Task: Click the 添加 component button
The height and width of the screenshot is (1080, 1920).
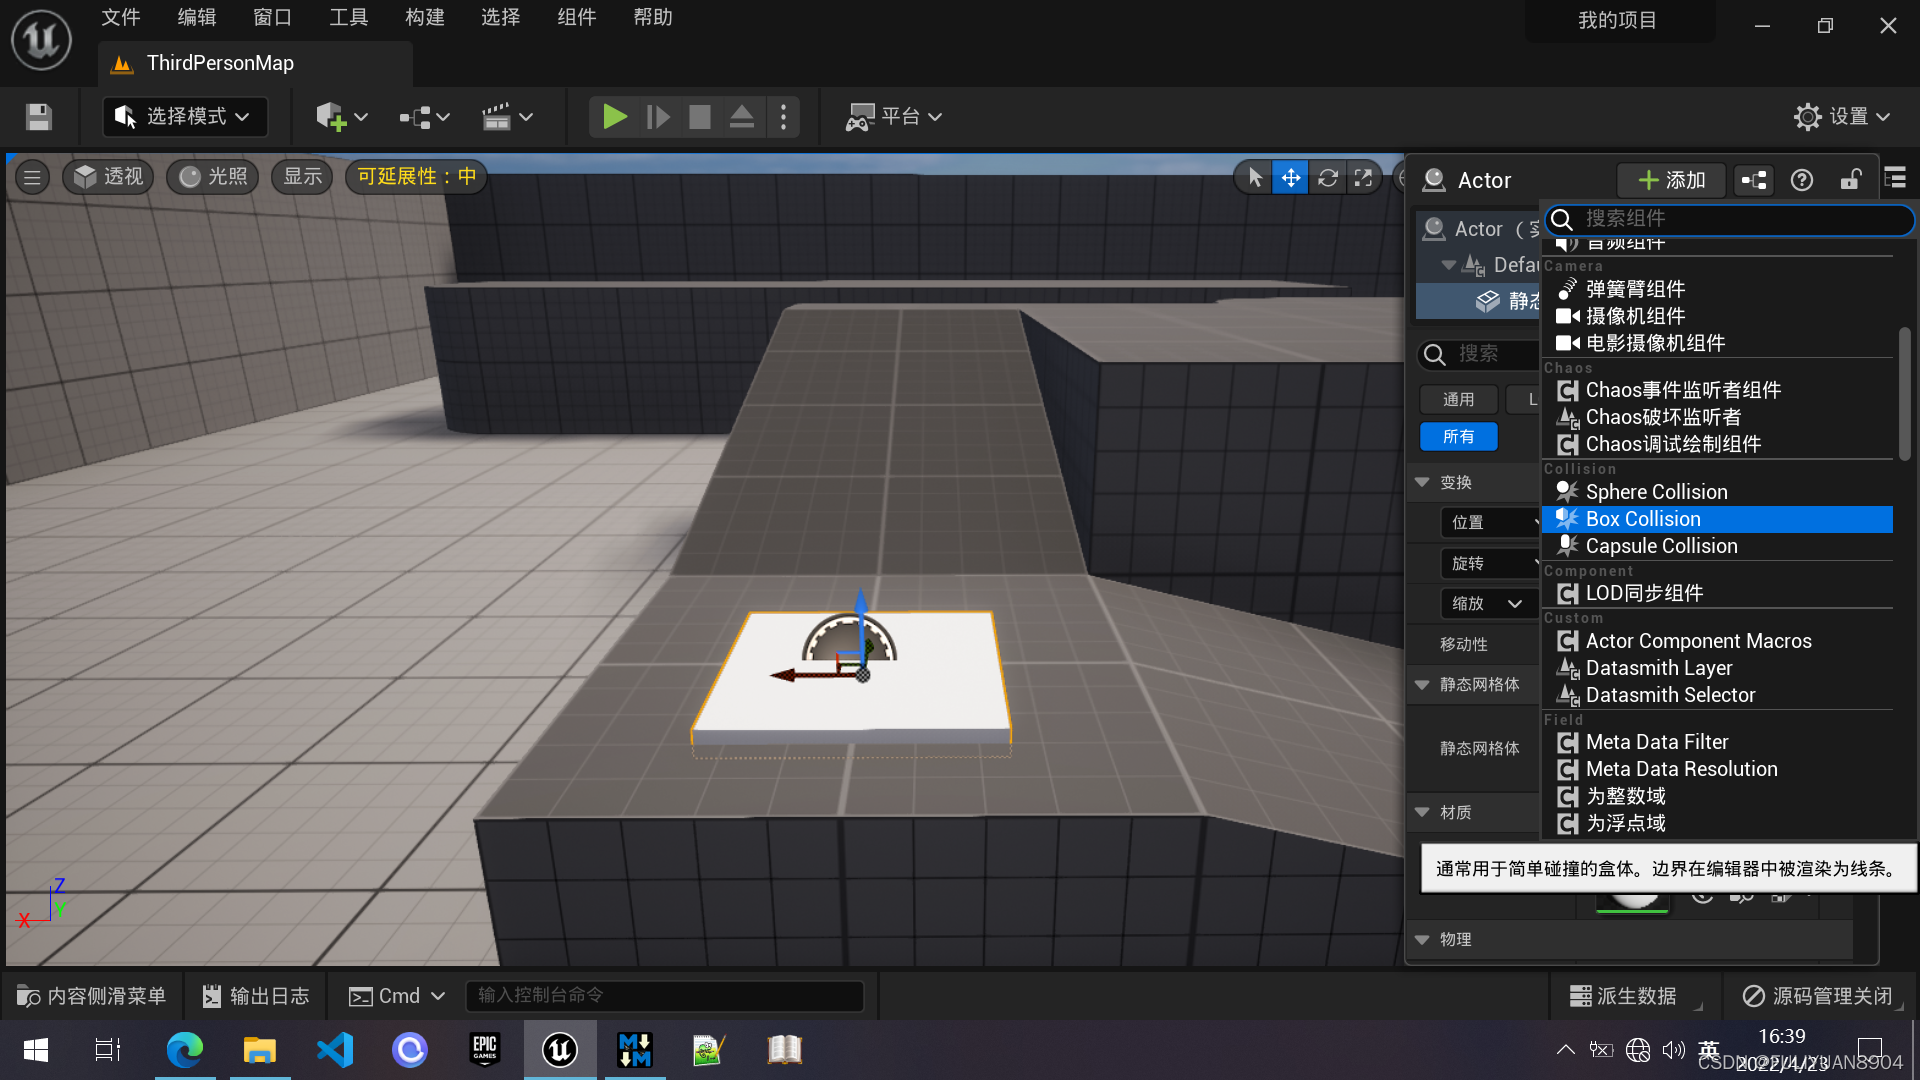Action: [x=1671, y=180]
